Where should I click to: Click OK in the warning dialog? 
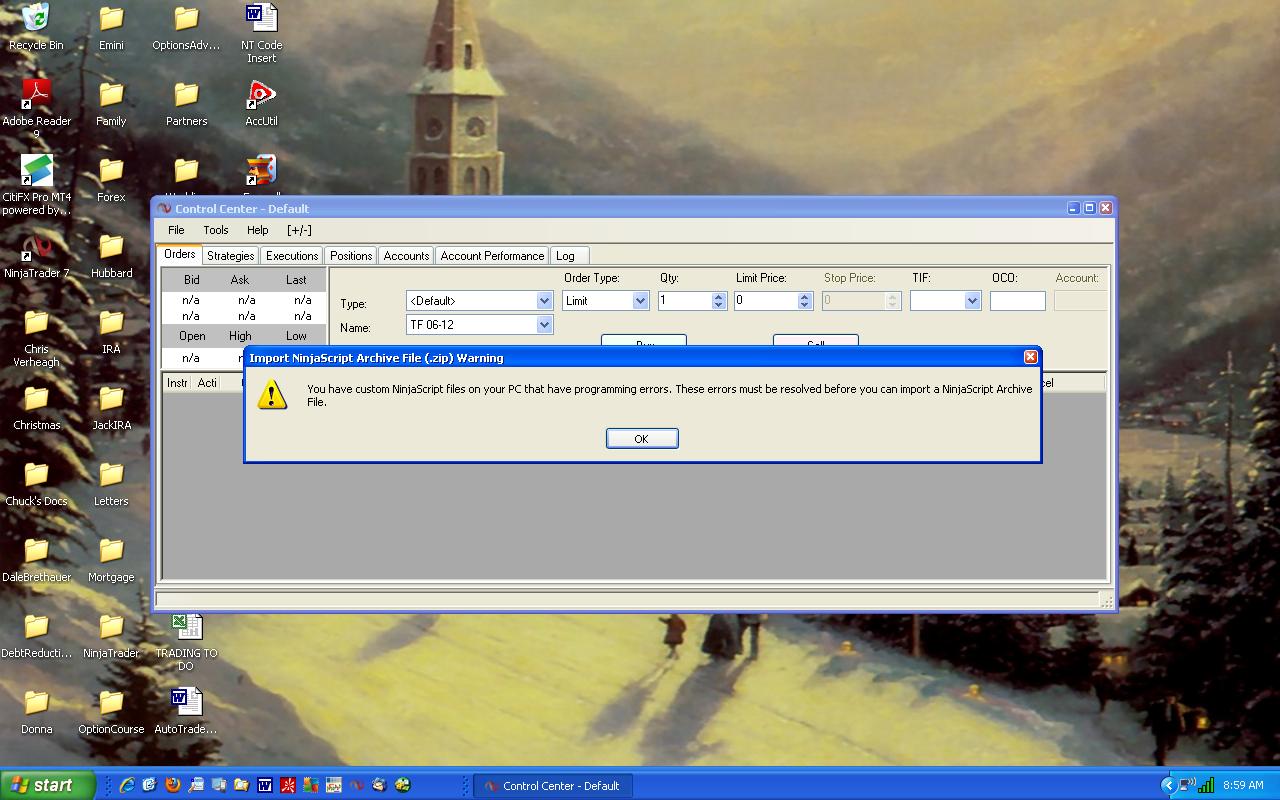click(642, 439)
